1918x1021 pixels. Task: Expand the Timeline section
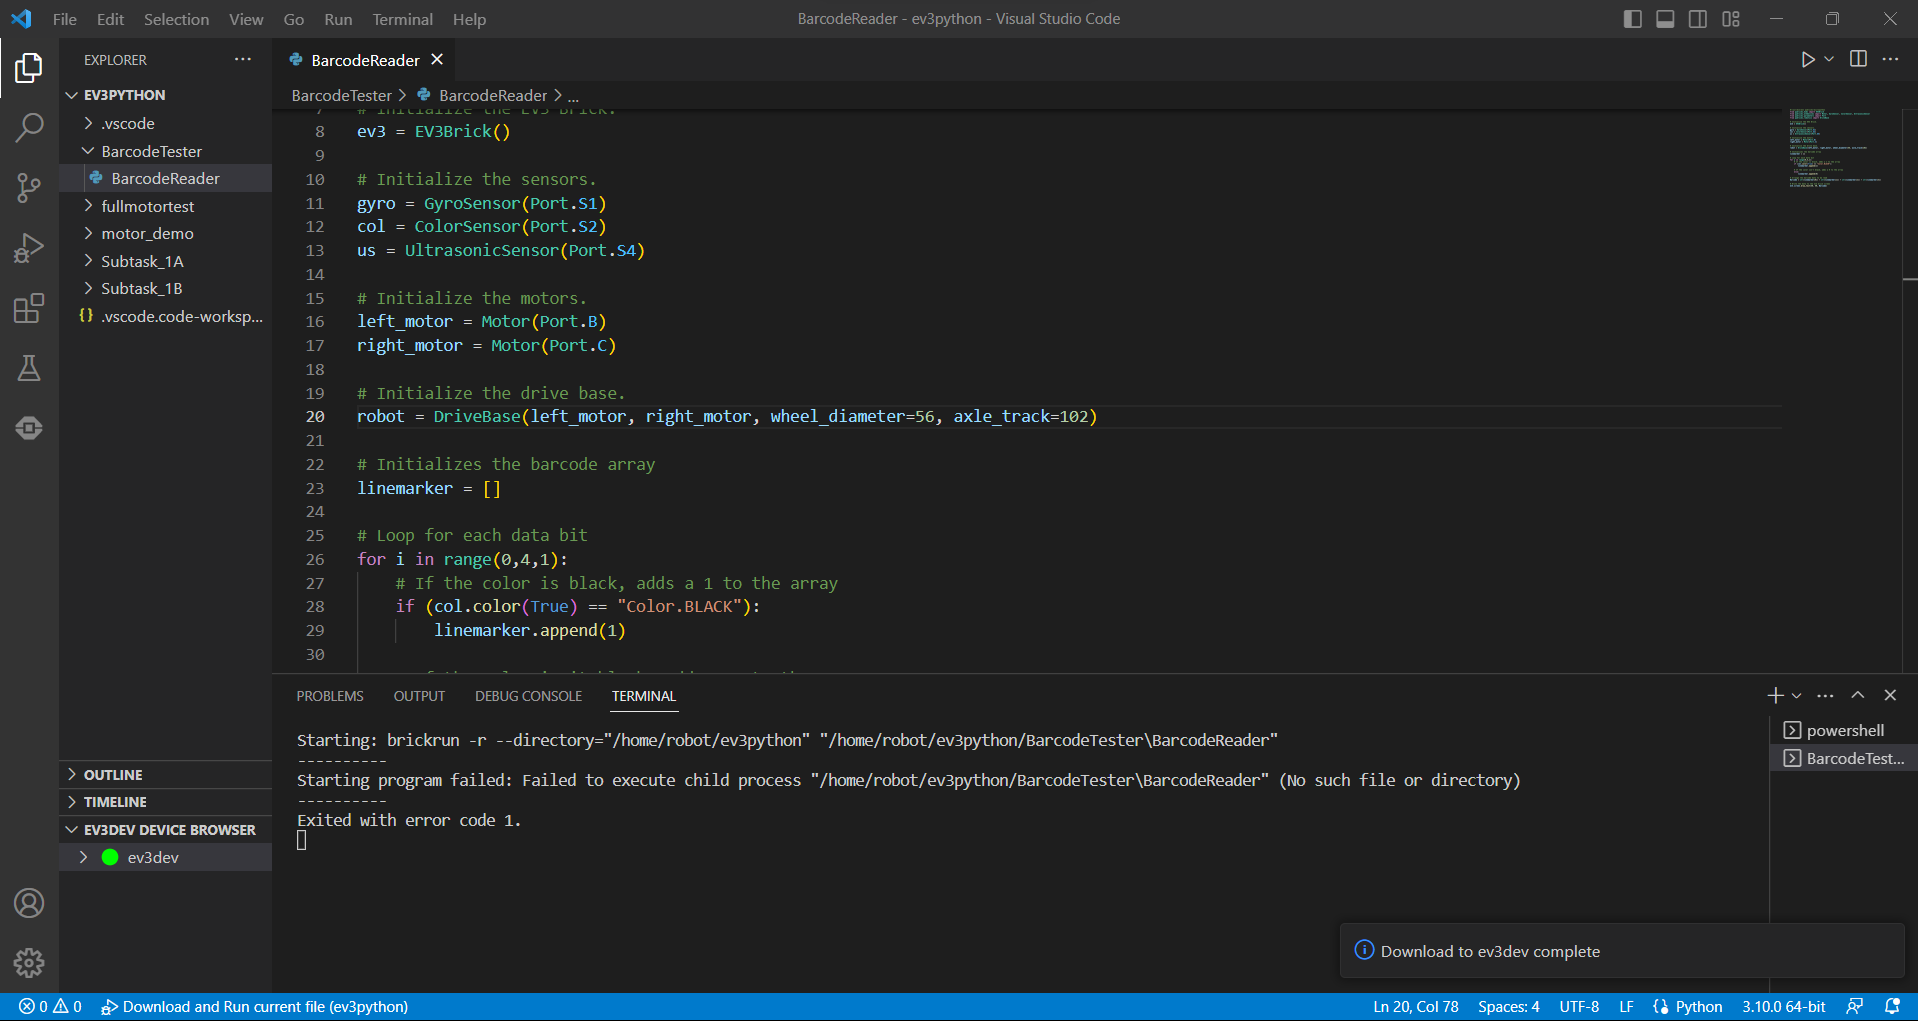coord(165,802)
